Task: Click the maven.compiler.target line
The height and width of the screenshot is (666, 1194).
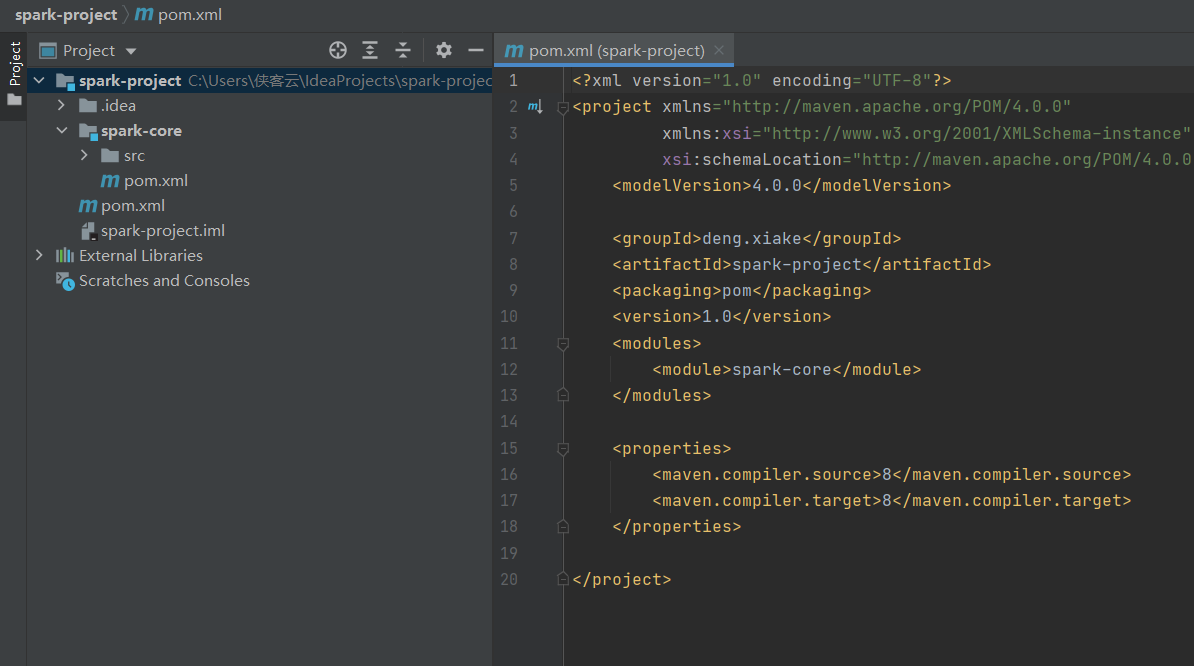Action: tap(891, 500)
